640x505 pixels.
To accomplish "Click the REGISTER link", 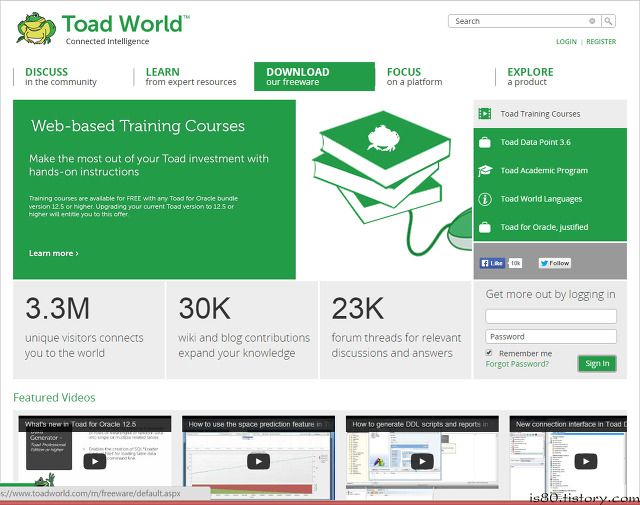I will tap(601, 42).
